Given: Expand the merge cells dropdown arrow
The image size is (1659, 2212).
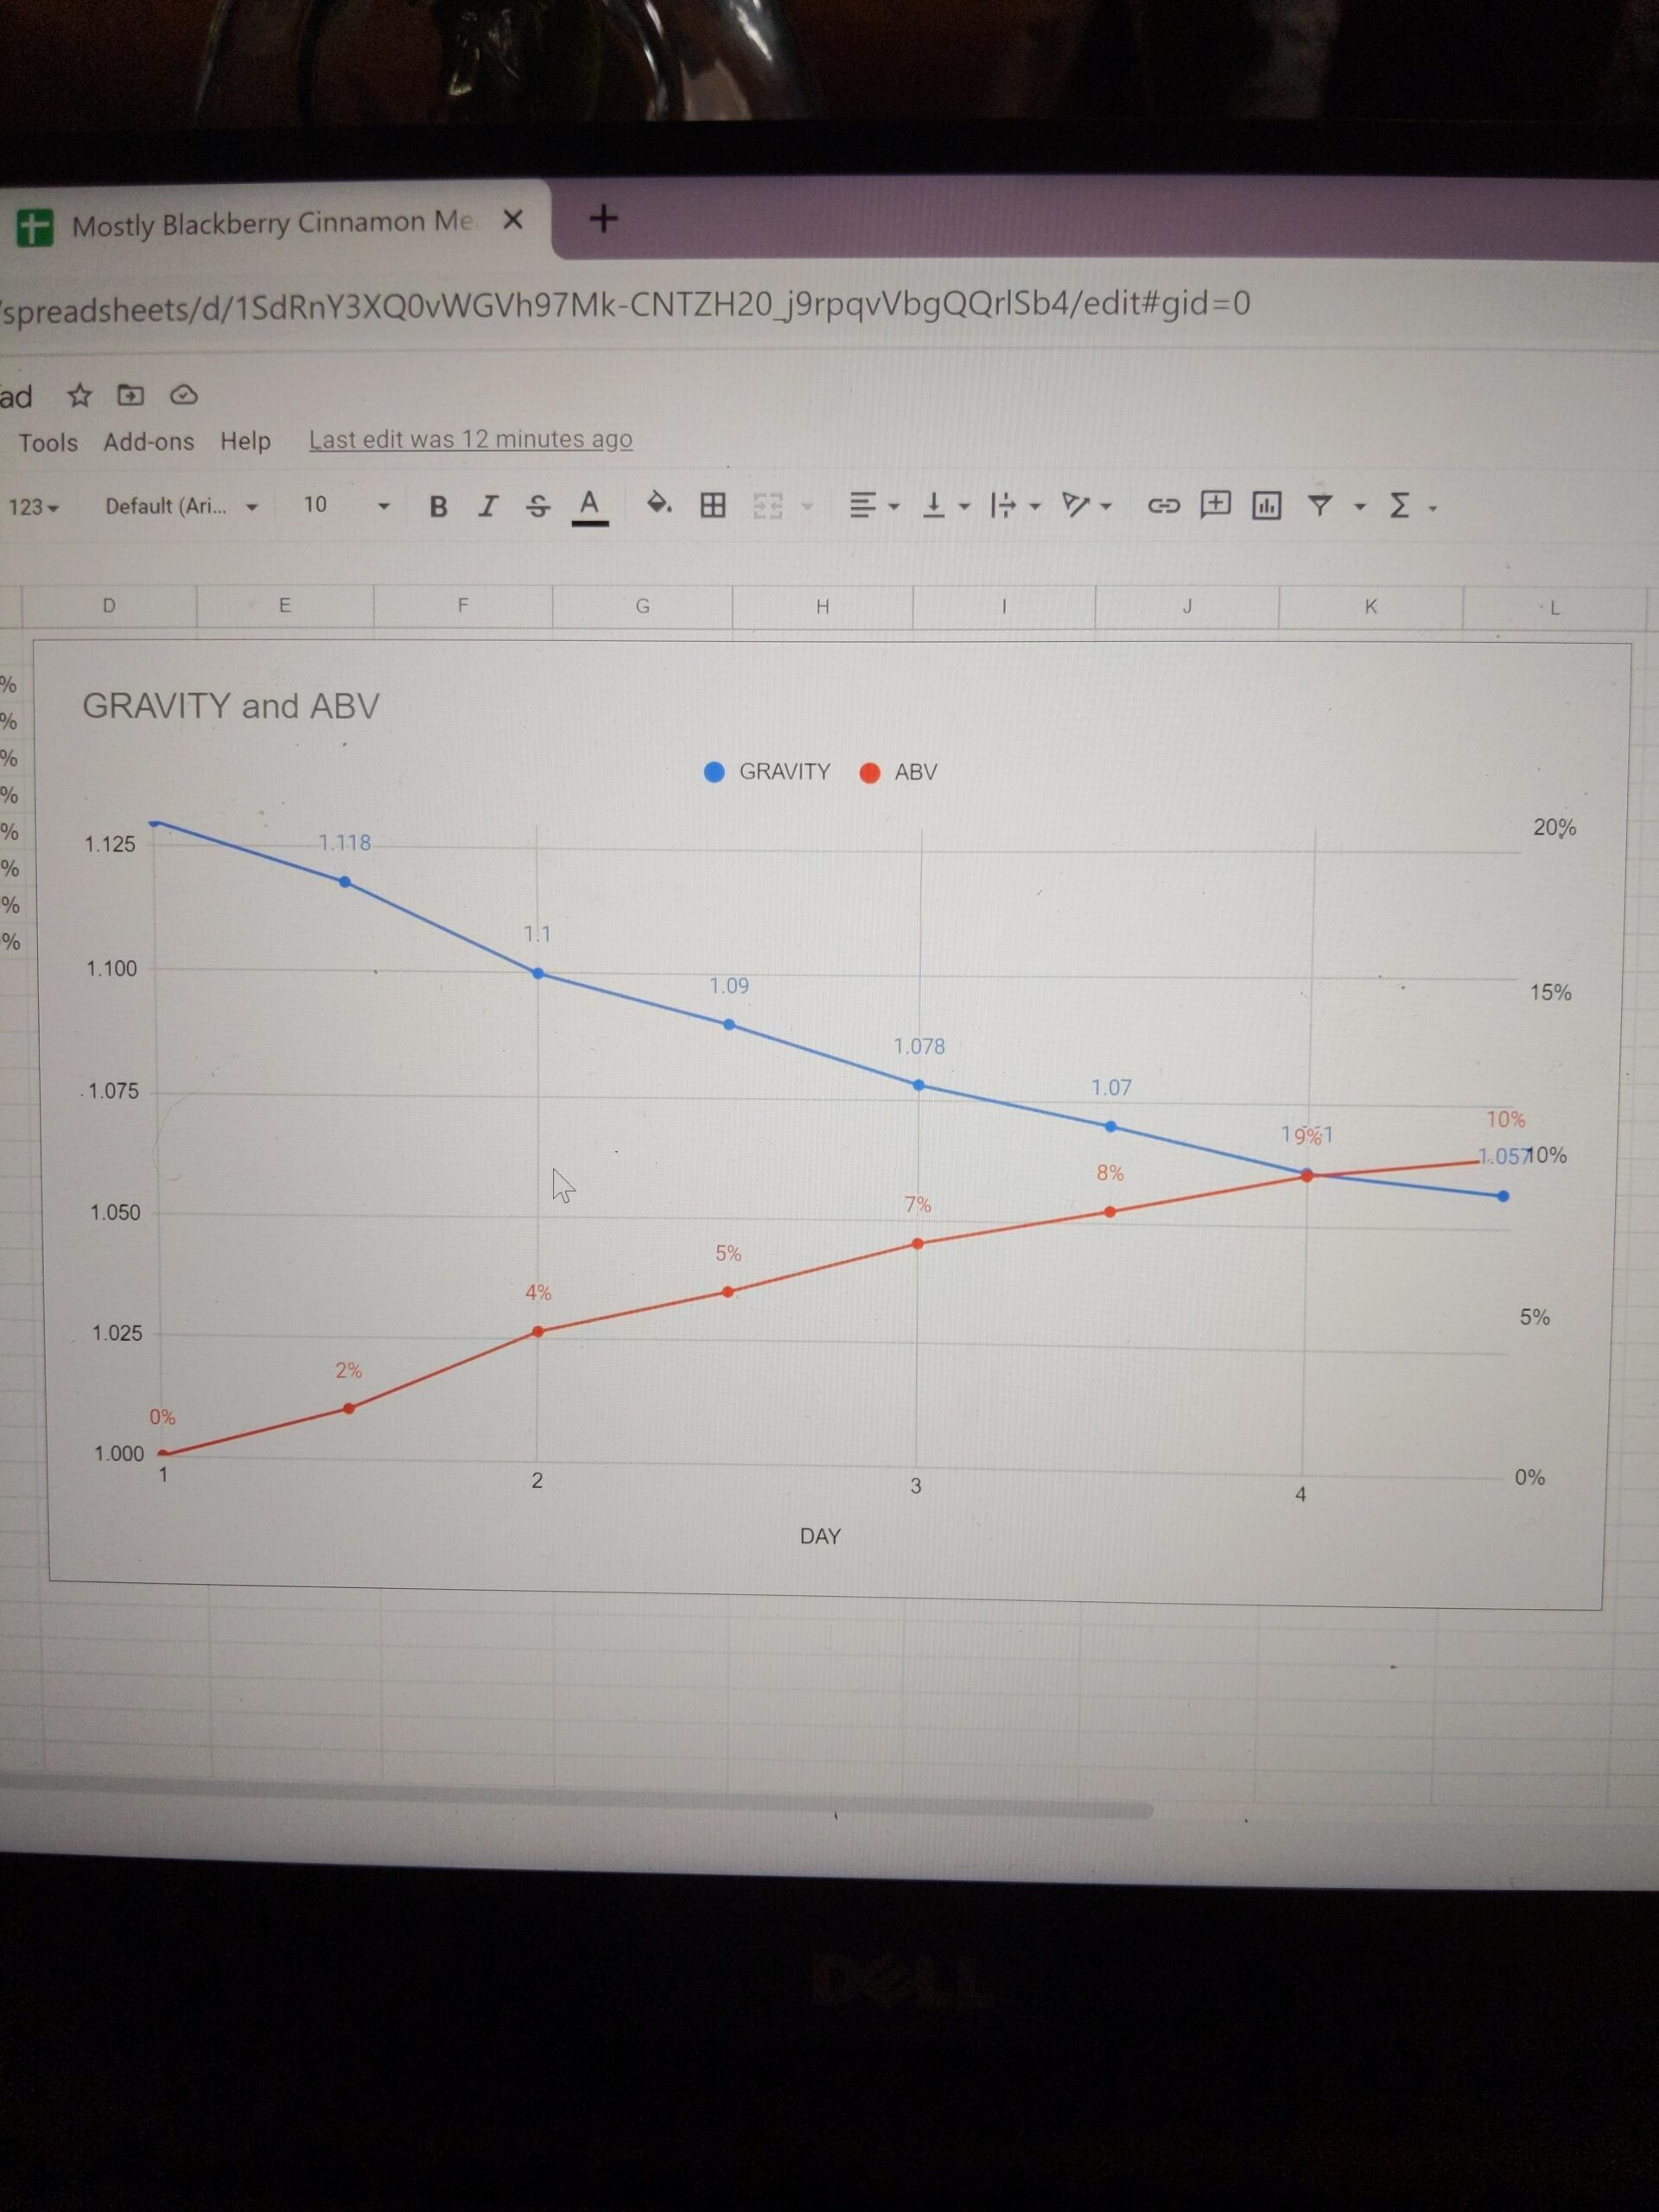Looking at the screenshot, I should coord(807,507).
